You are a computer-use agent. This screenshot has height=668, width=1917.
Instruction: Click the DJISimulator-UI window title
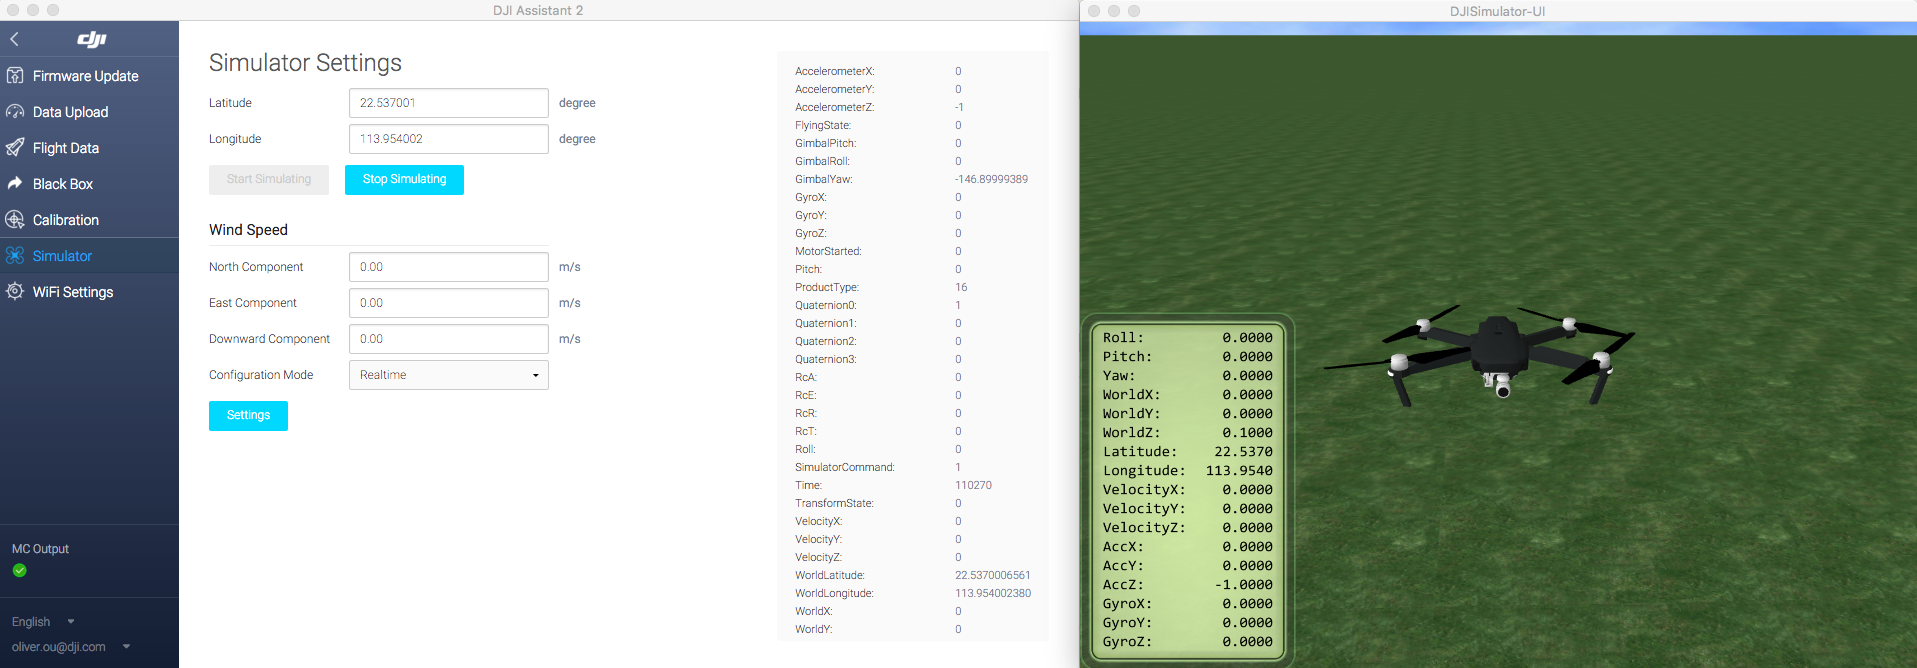[1497, 11]
